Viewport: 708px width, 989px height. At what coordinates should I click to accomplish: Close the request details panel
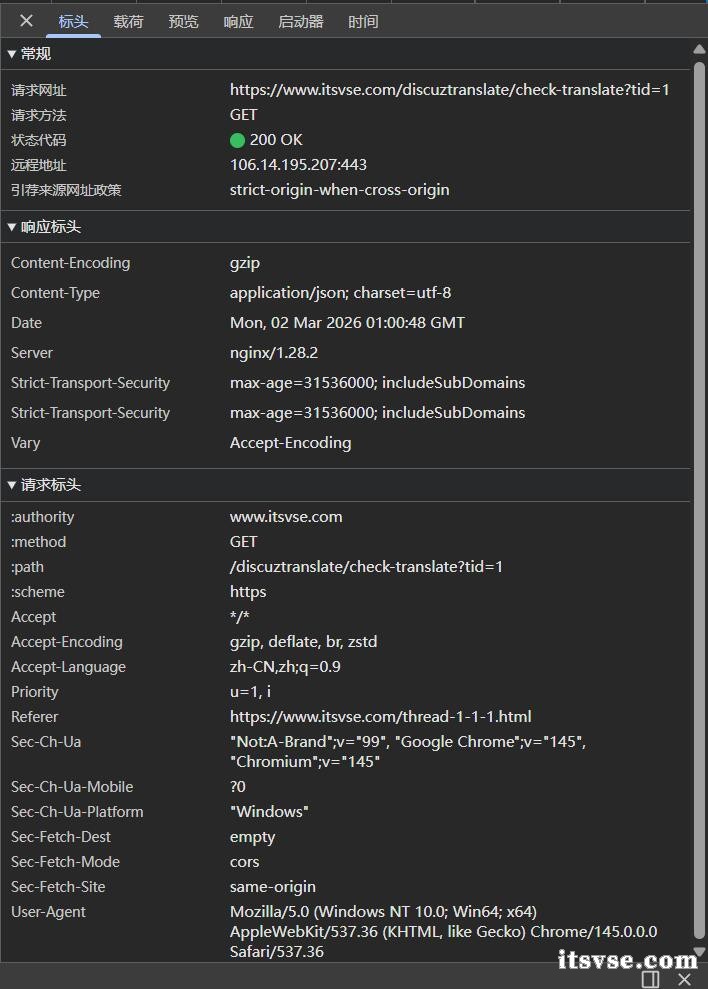tap(27, 21)
